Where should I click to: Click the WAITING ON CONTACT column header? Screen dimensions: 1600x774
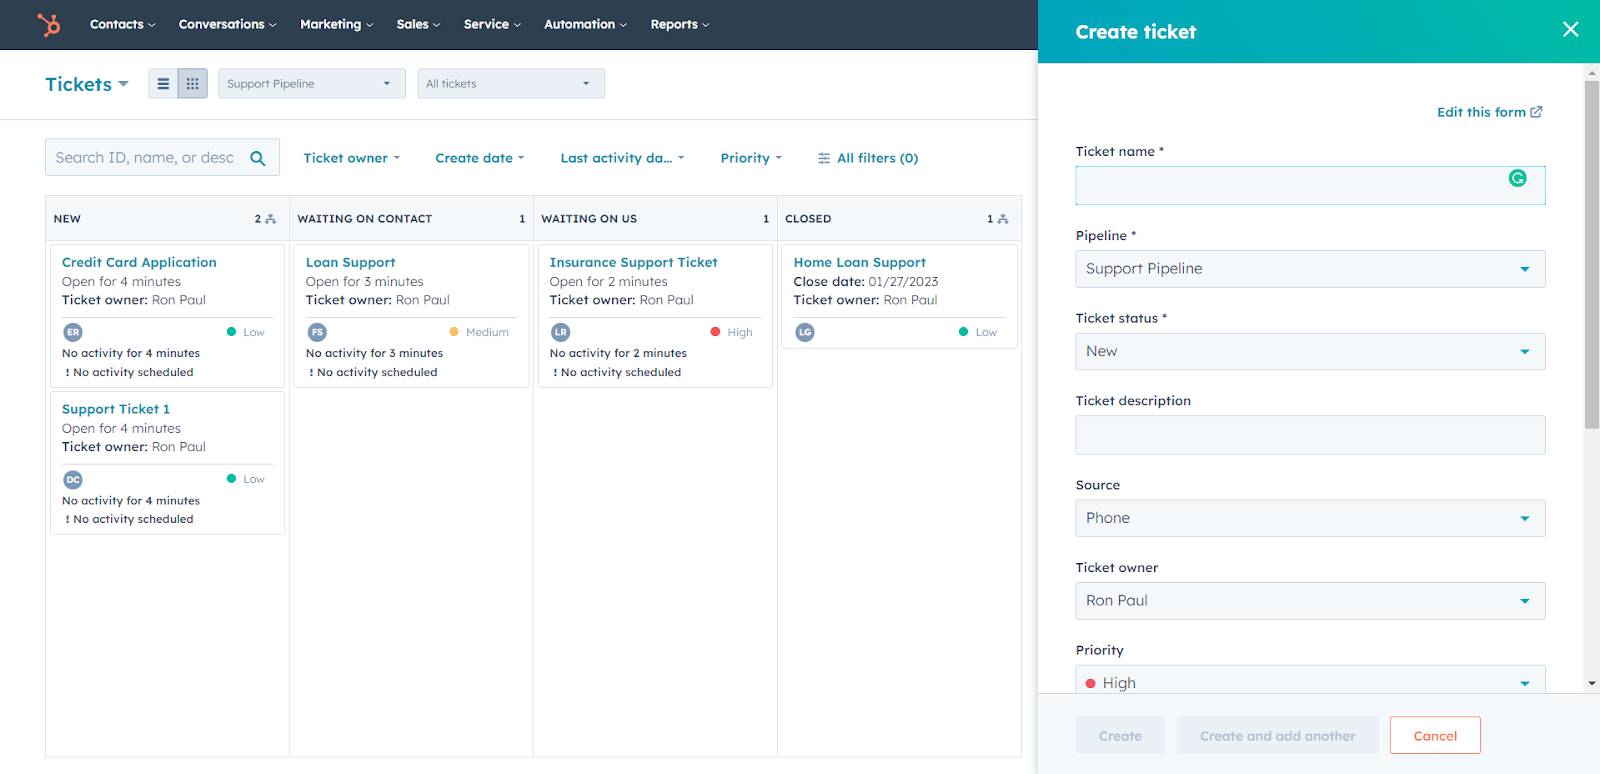[411, 219]
